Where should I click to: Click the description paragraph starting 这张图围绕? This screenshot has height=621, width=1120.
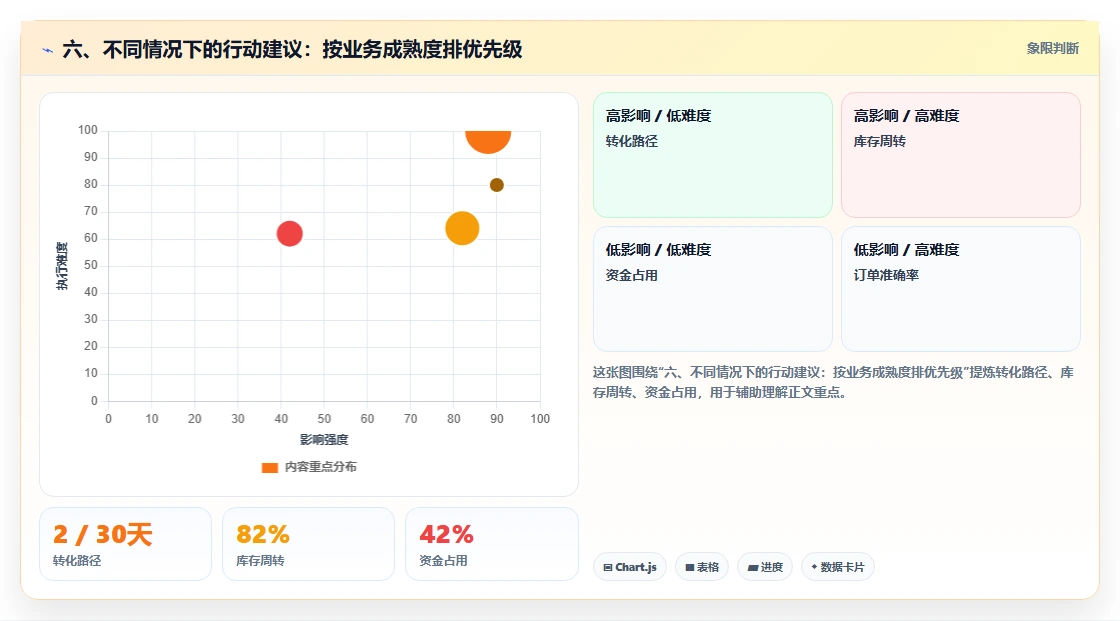point(833,382)
